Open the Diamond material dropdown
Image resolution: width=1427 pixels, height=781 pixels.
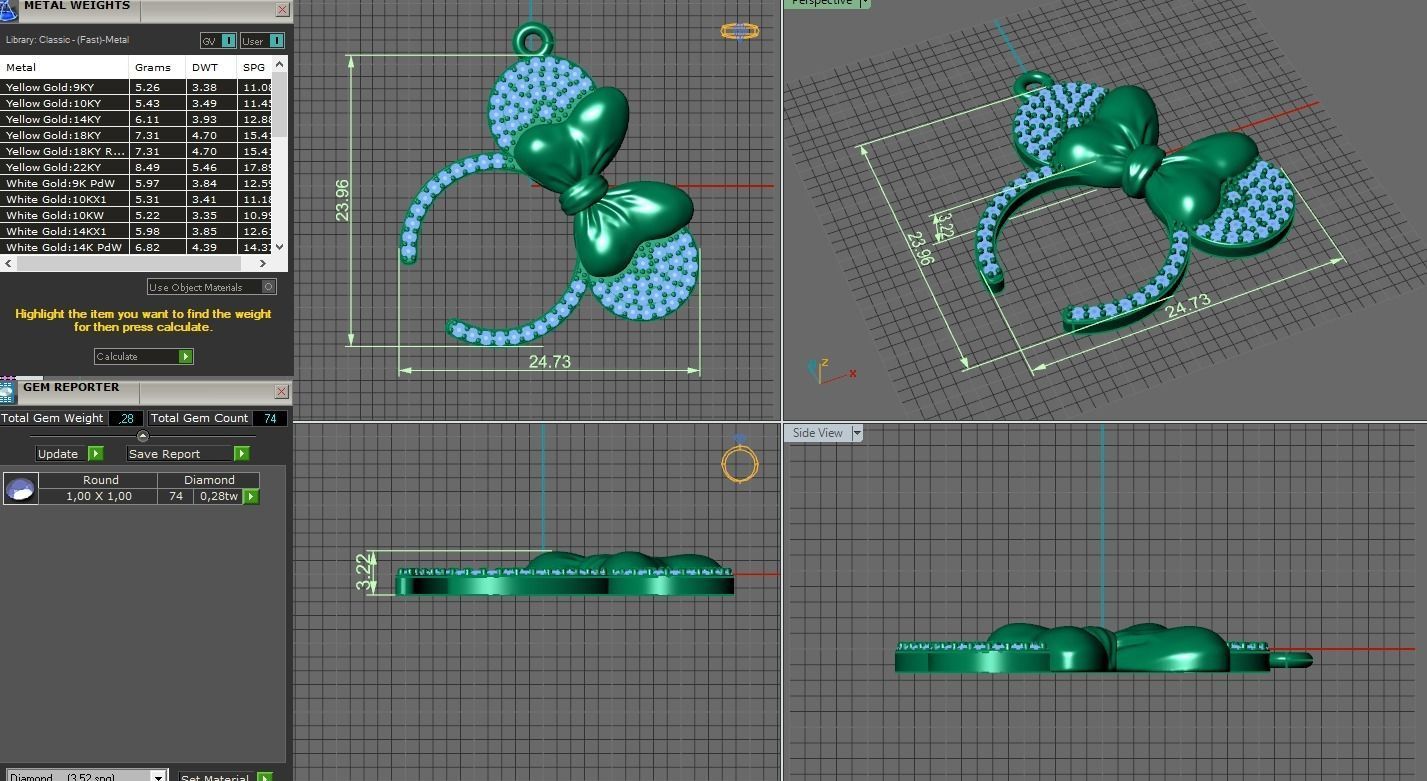158,777
